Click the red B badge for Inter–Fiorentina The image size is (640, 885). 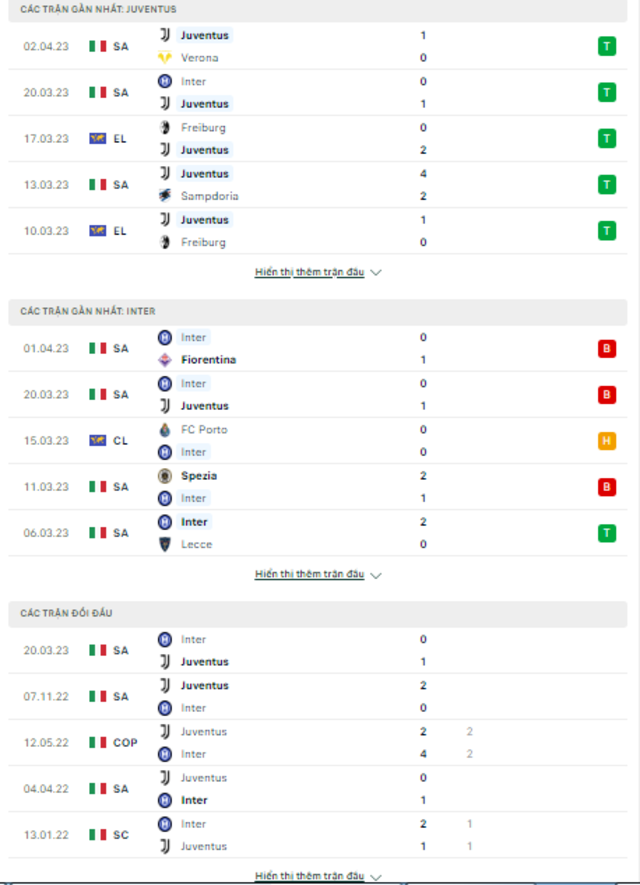click(x=607, y=348)
